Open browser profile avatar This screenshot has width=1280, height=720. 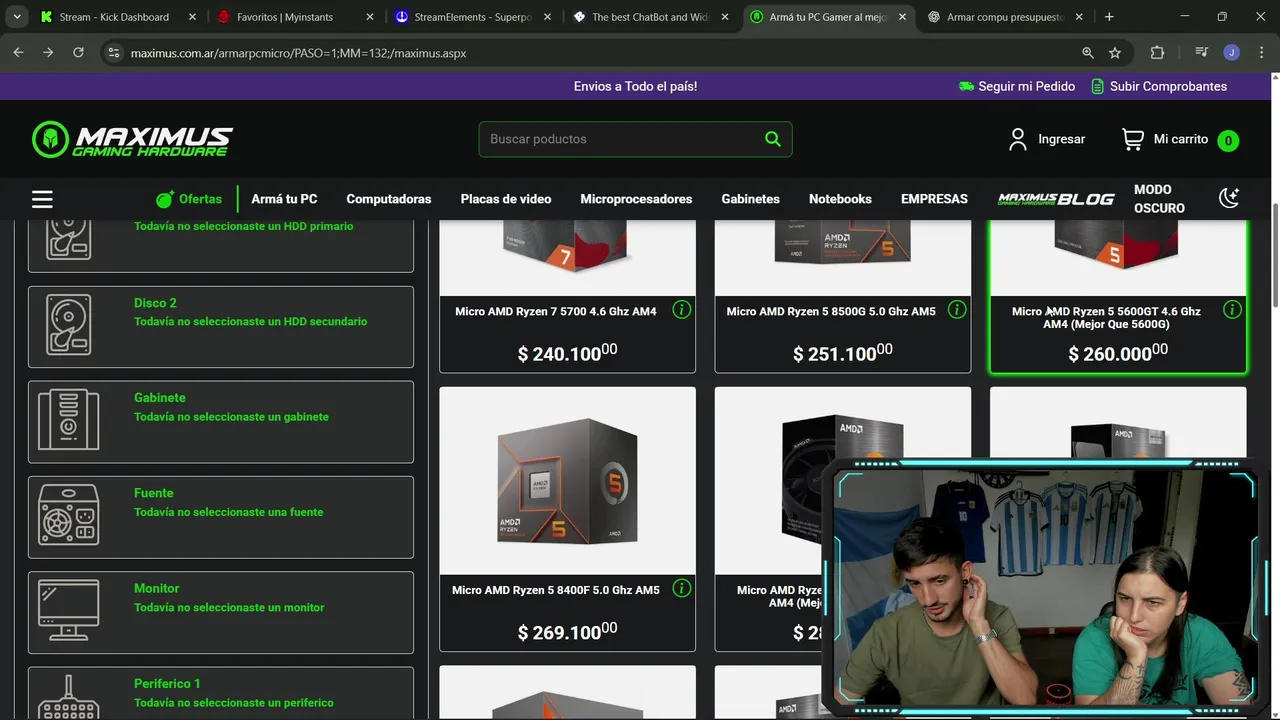[1232, 53]
